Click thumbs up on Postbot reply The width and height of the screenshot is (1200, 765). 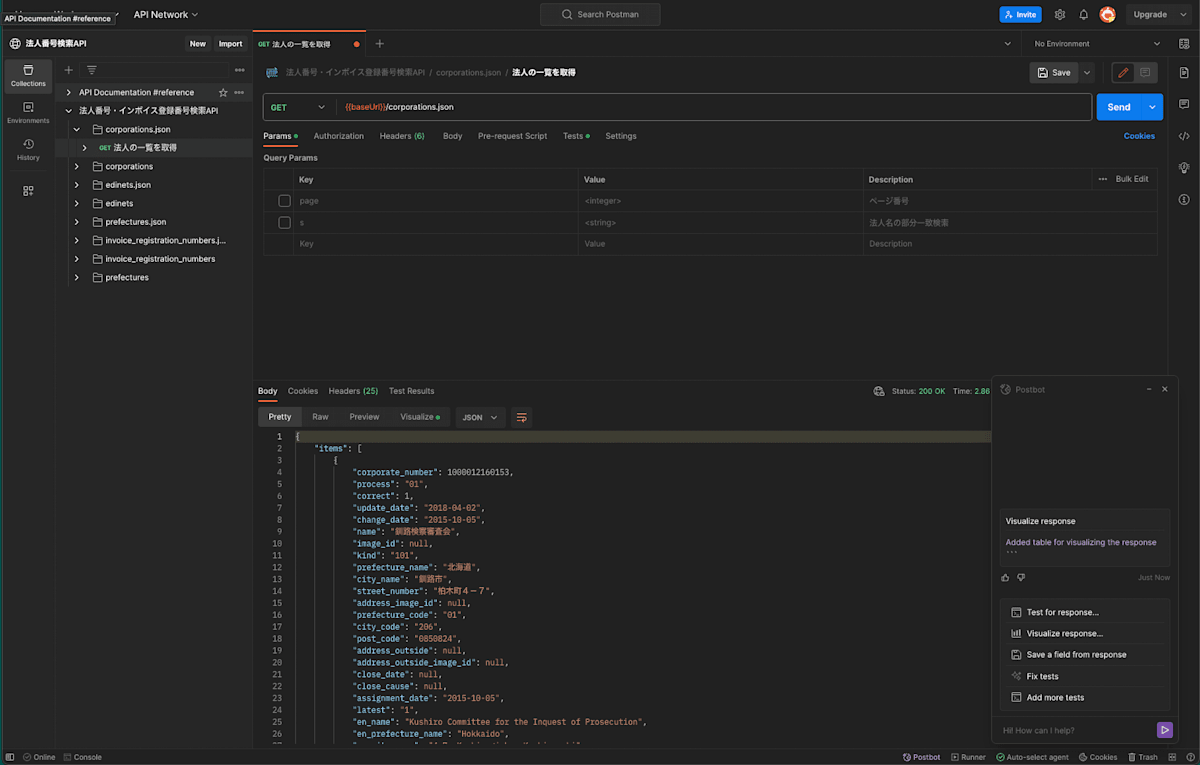tap(1006, 577)
